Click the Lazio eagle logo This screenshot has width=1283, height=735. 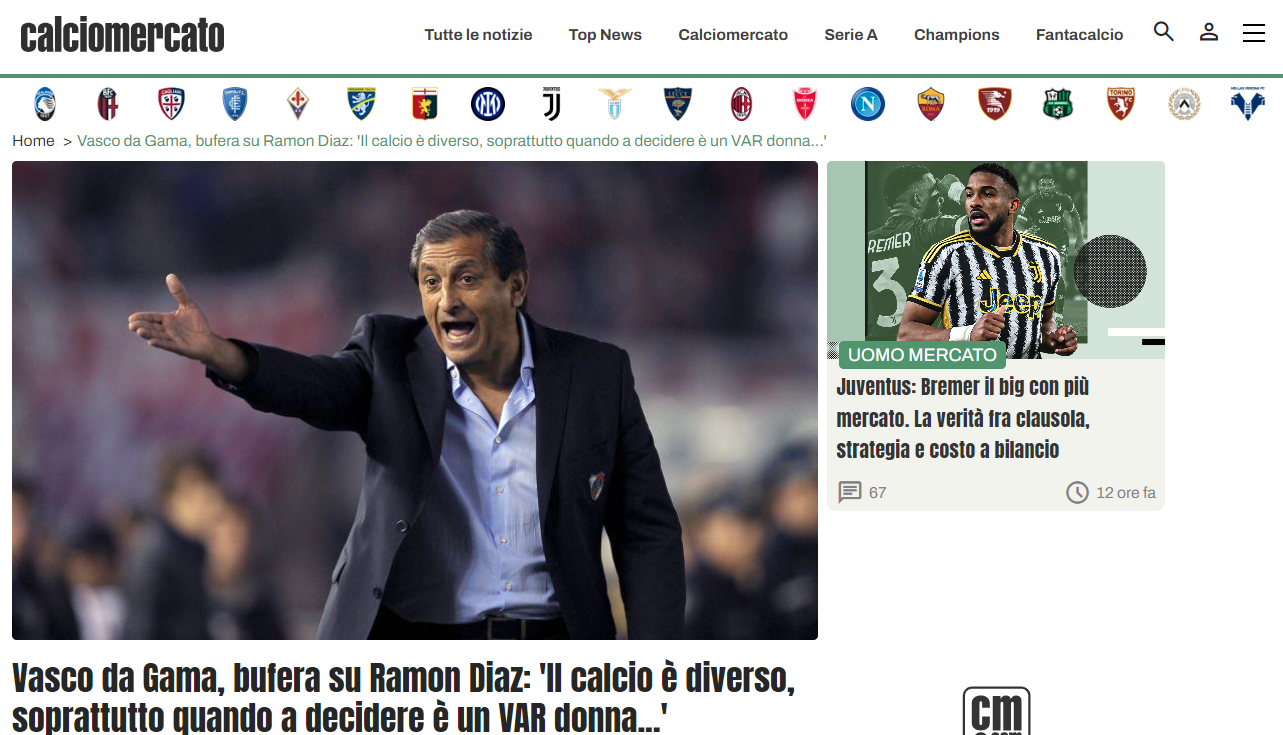pos(615,104)
